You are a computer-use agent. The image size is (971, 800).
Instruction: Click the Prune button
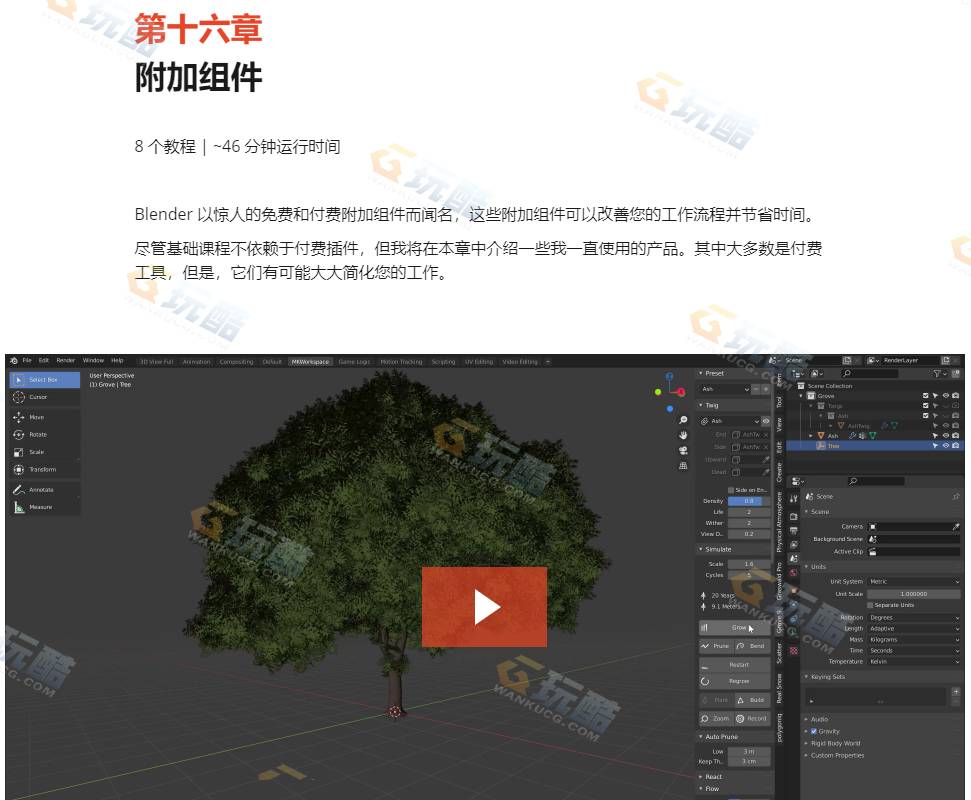coord(716,646)
